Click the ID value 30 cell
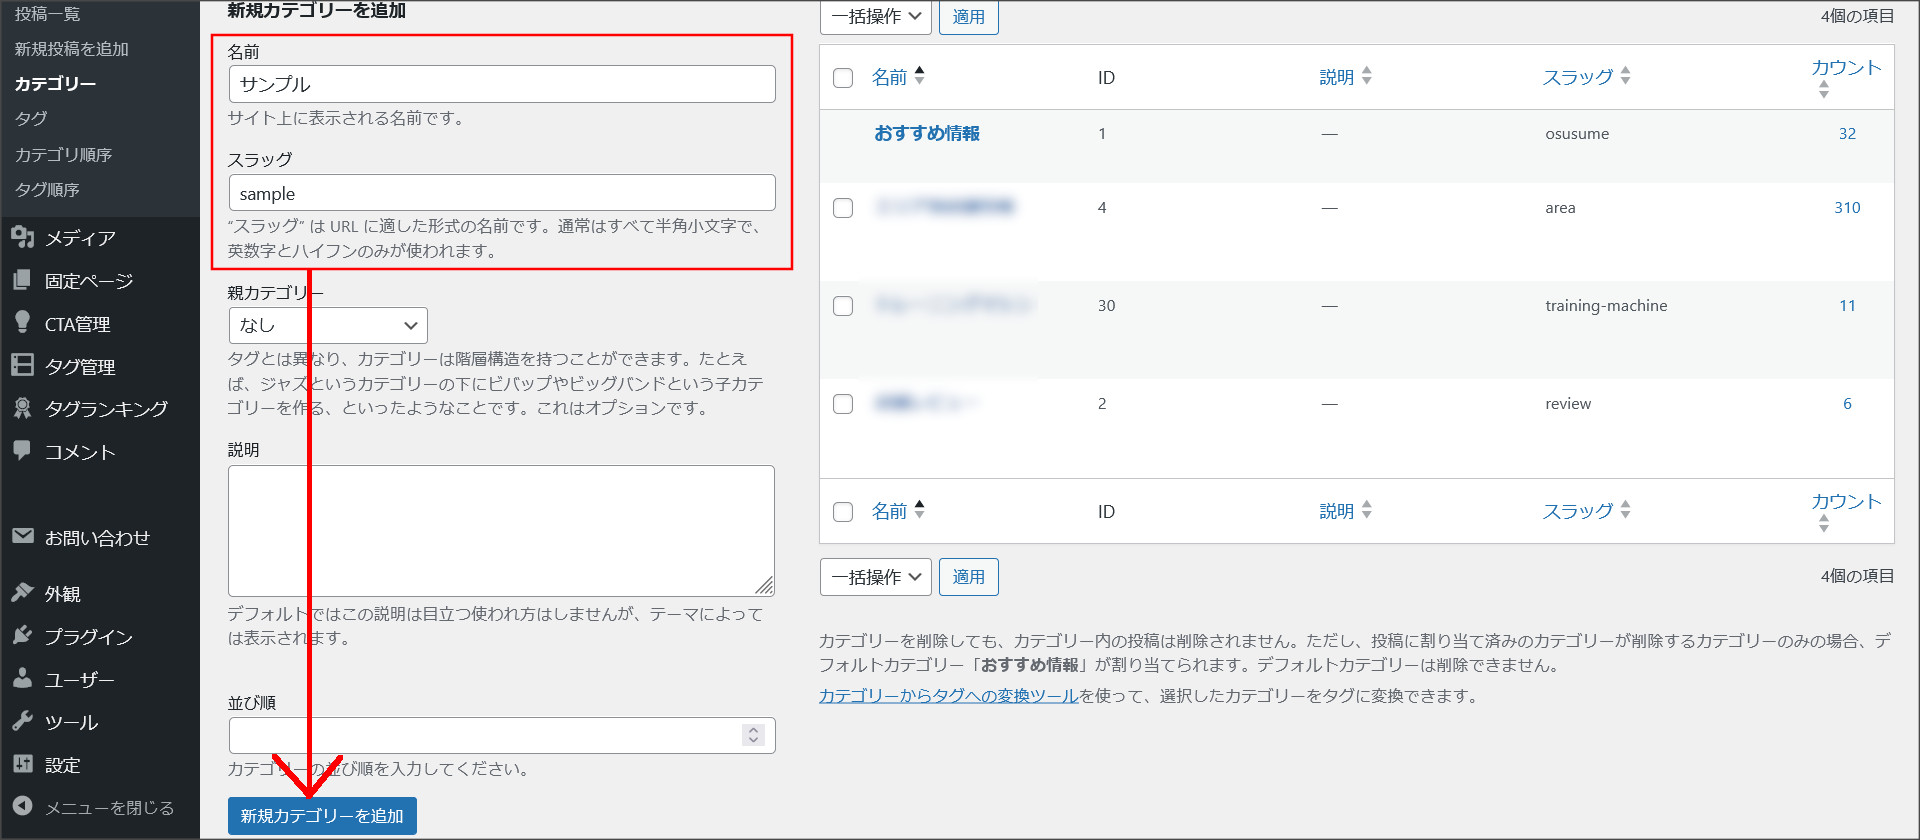1920x840 pixels. (x=1106, y=306)
